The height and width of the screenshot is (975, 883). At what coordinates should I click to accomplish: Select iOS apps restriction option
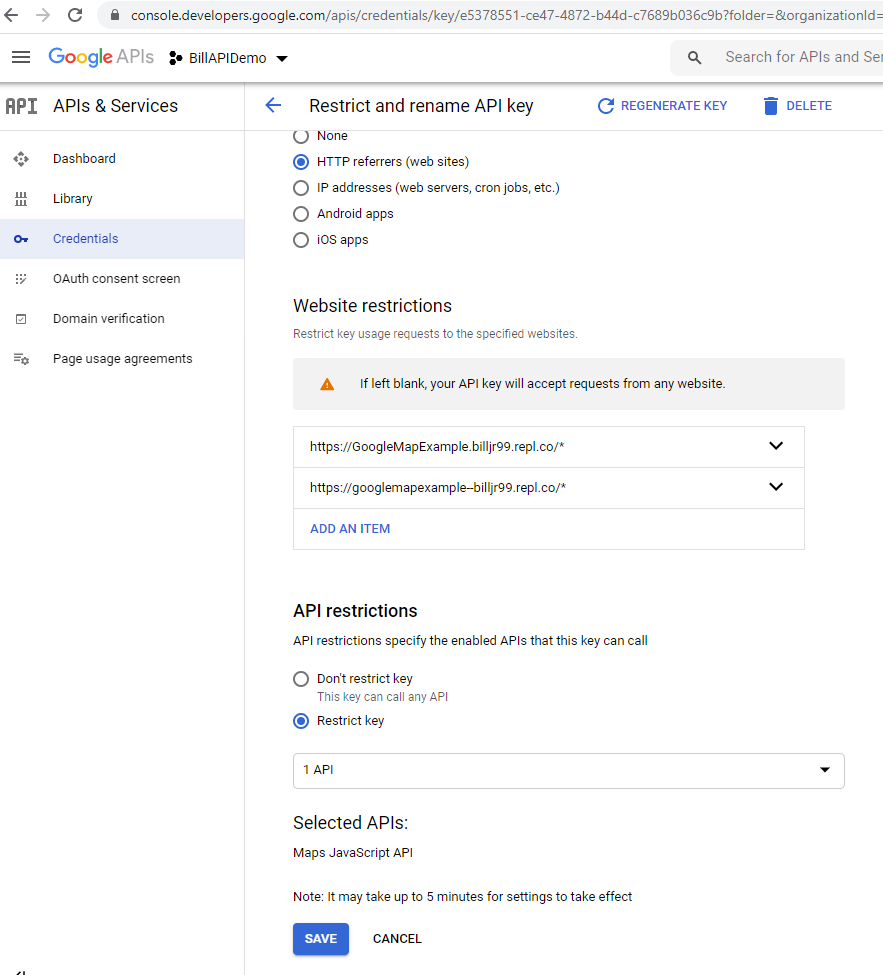click(x=301, y=240)
